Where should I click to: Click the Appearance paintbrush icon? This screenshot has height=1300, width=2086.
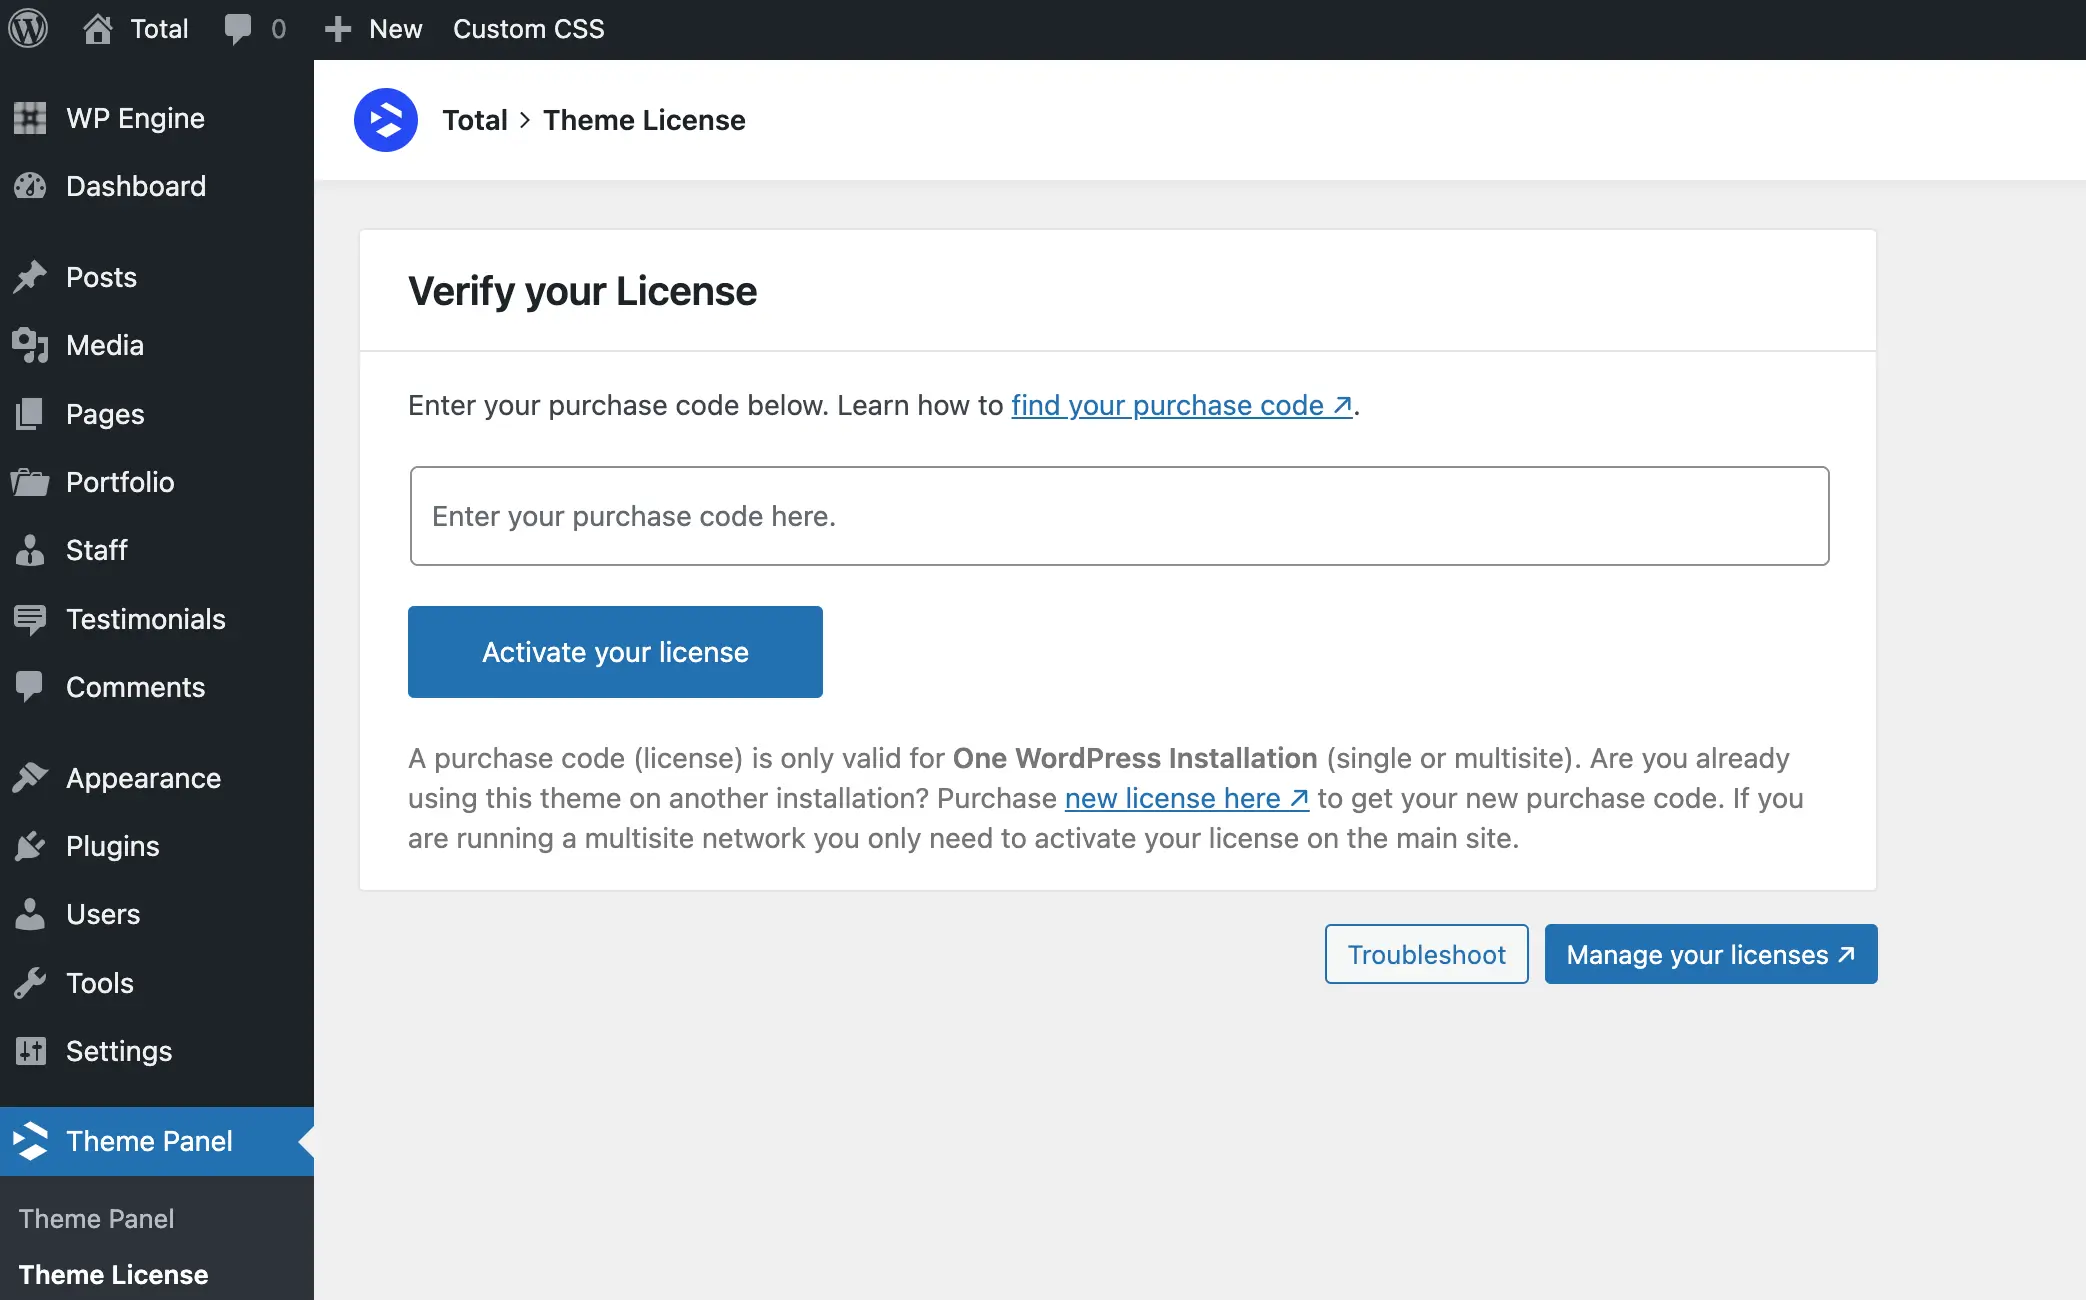coord(30,778)
